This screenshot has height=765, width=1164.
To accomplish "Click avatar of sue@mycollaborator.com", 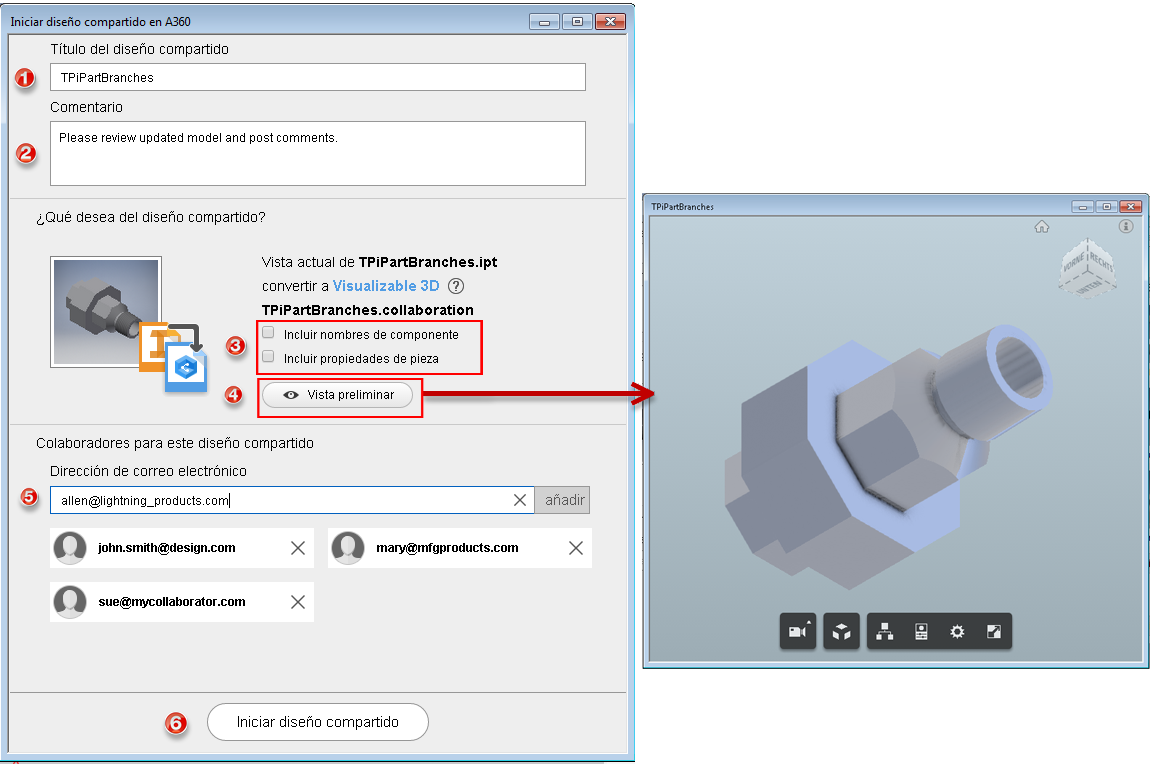I will [71, 602].
